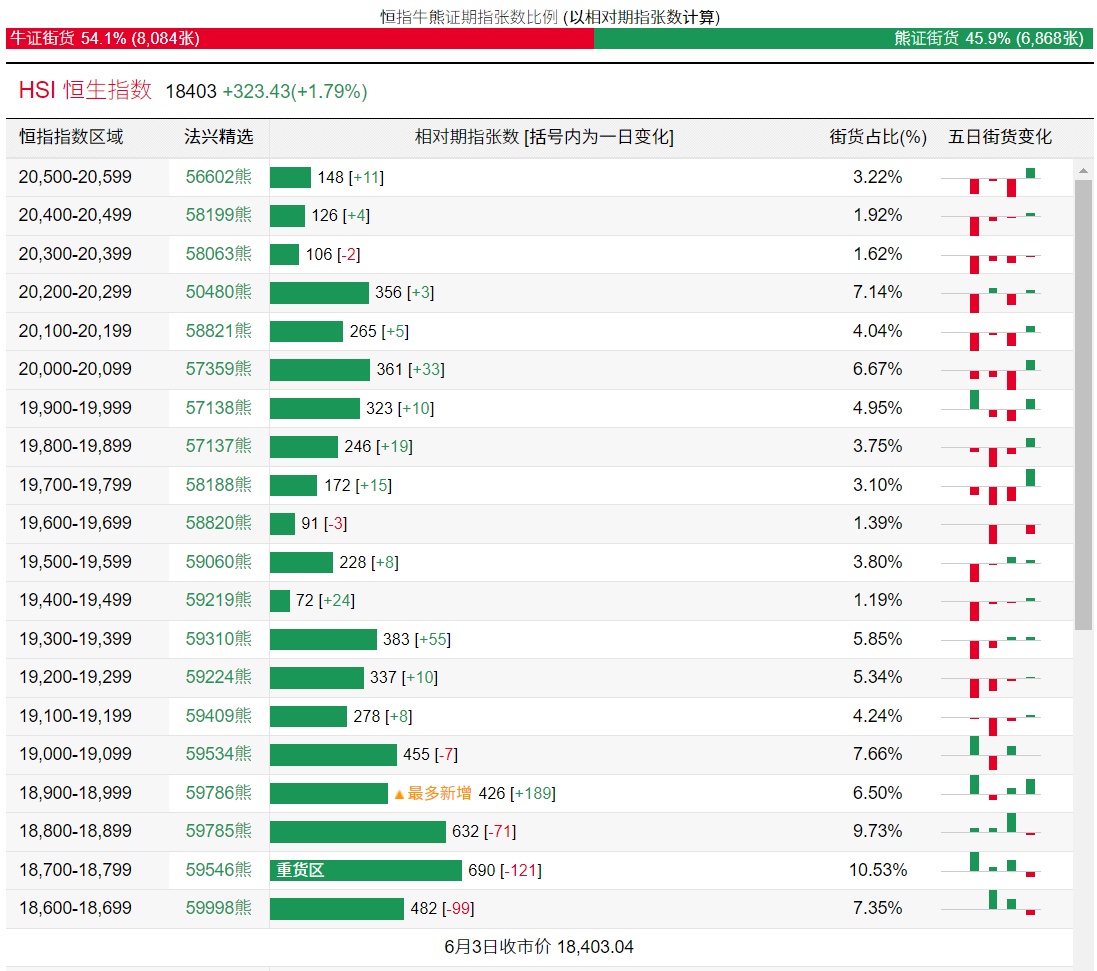Click the vertical scrollbar thumb
This screenshot has height=971, width=1097.
pyautogui.click(x=1083, y=400)
